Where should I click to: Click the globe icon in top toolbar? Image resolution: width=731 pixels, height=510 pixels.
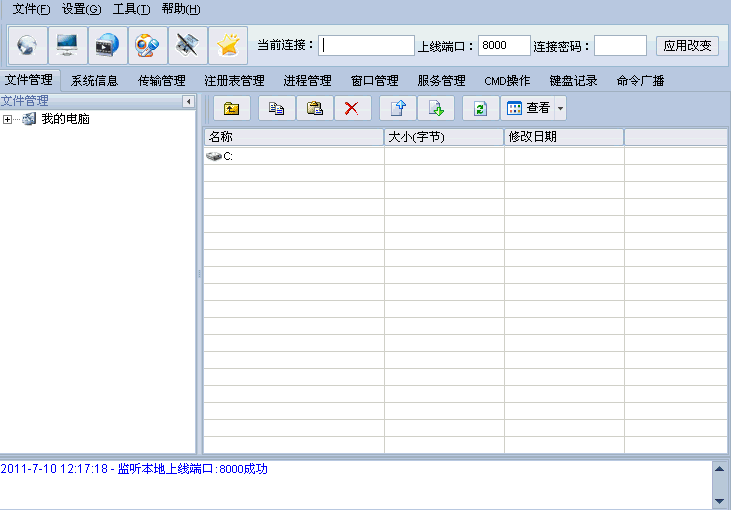pyautogui.click(x=27, y=46)
